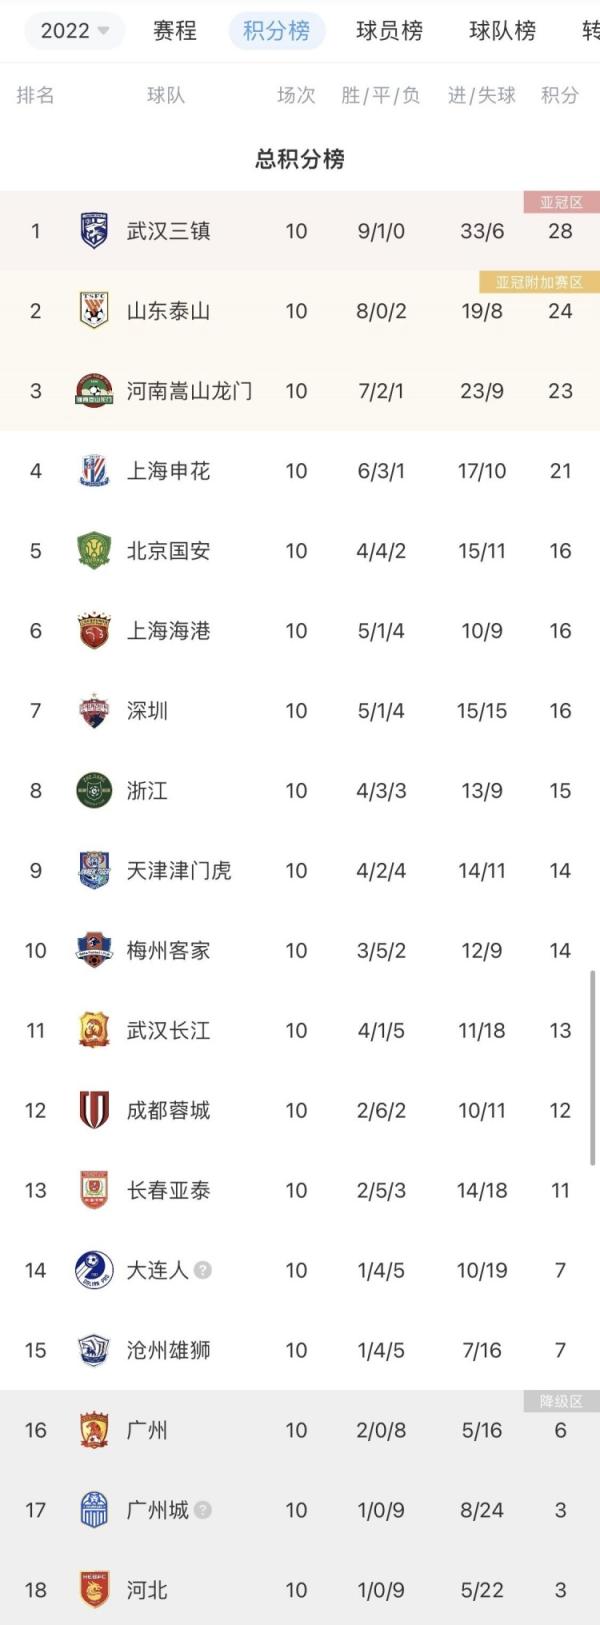
Task: Open the 成都蓉城 striped crest
Action: (94, 1110)
